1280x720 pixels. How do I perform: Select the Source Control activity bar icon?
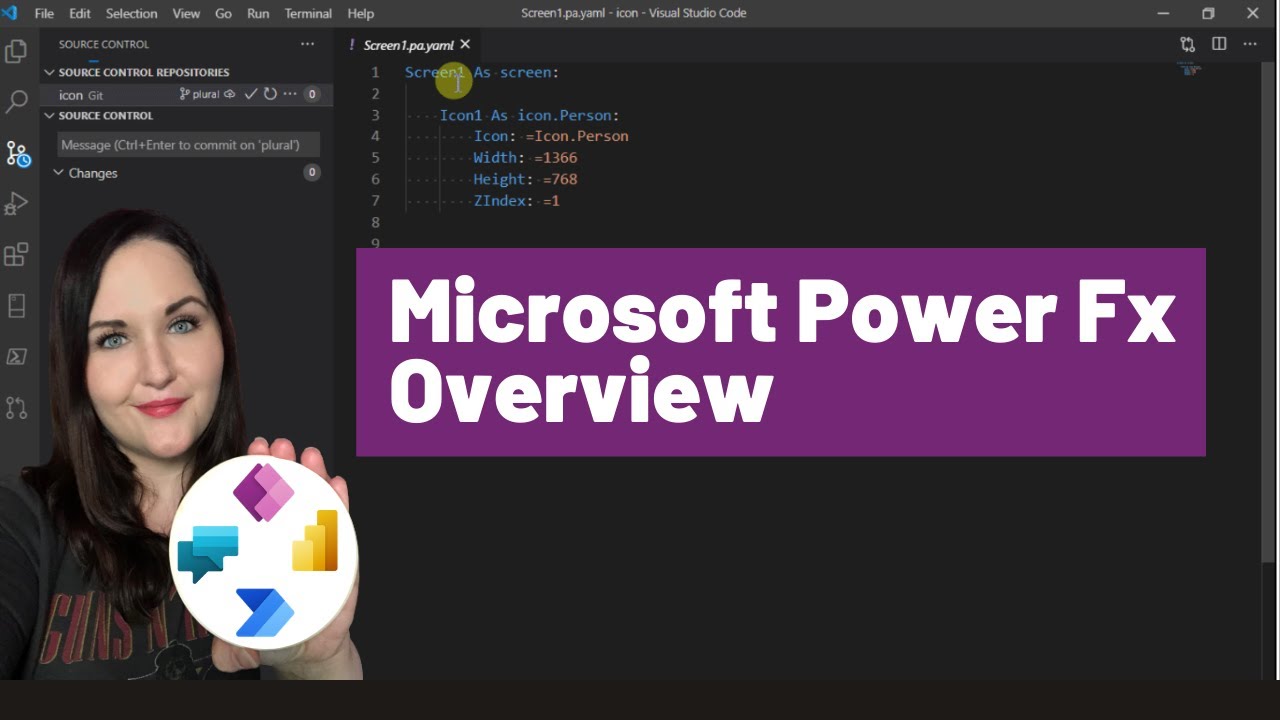coord(18,153)
